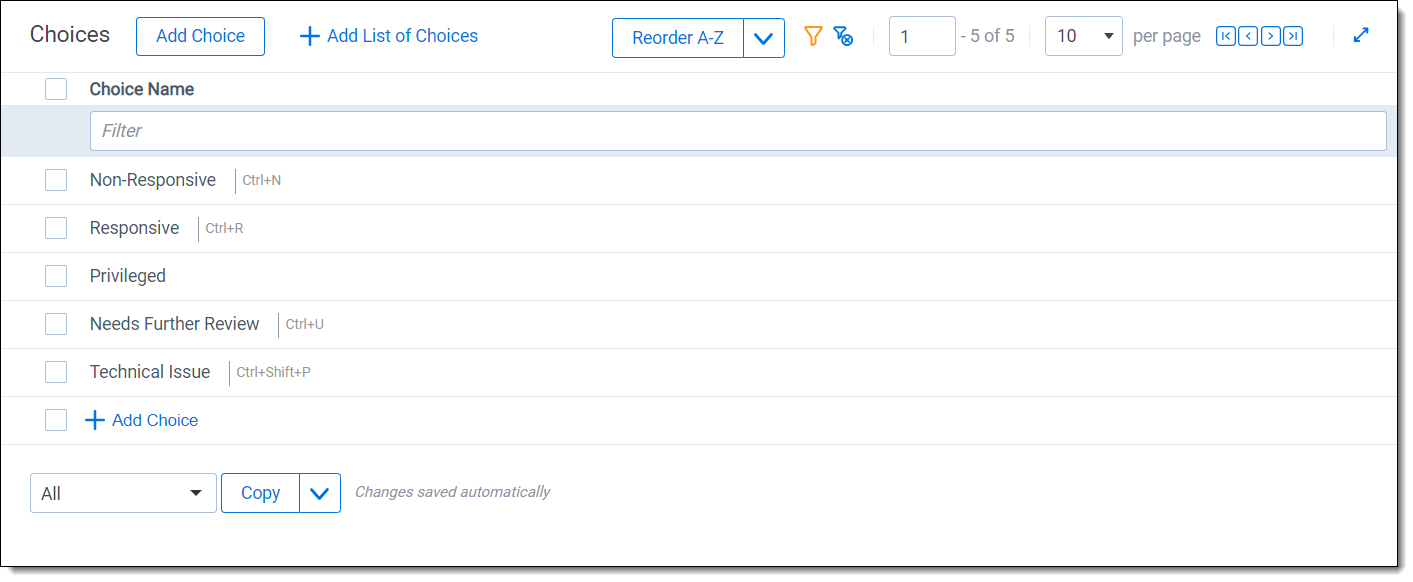Open the Copy button dropdown arrow
1413x582 pixels.
point(320,493)
